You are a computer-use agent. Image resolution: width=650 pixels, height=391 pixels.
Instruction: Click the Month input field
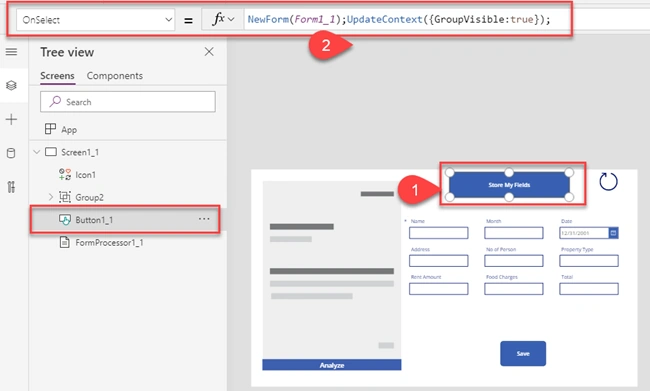click(514, 233)
